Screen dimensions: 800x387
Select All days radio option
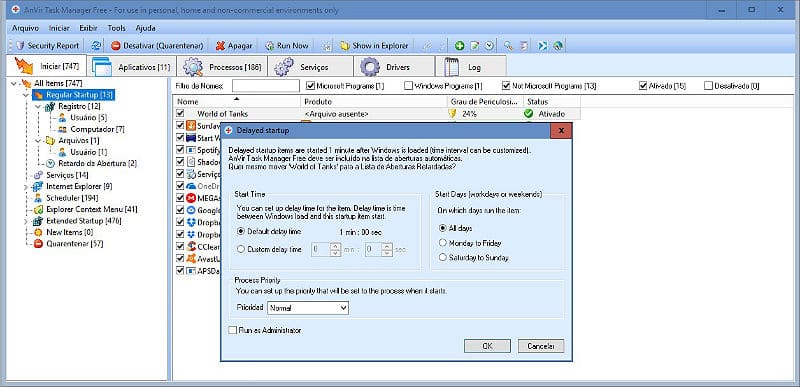[443, 228]
